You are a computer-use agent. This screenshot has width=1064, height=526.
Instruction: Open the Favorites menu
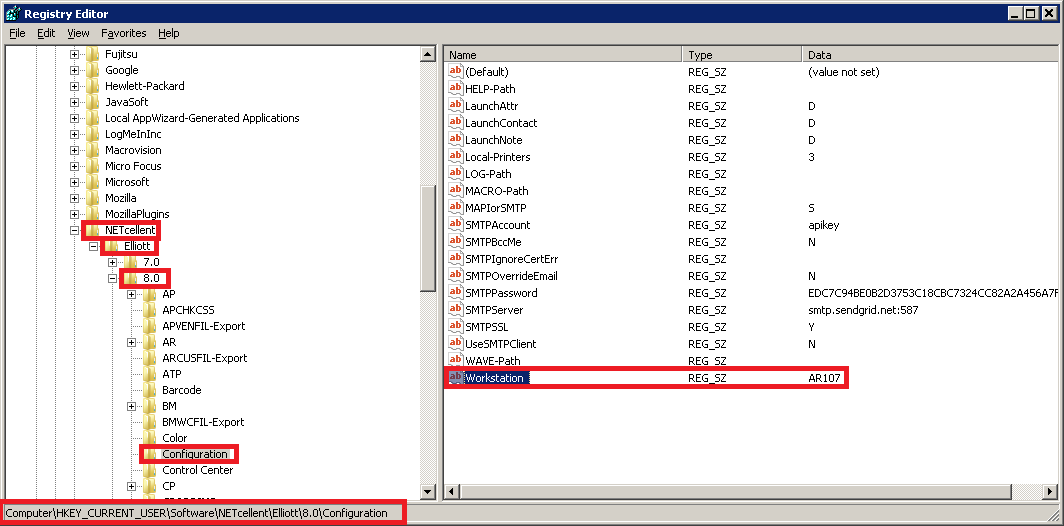click(124, 33)
